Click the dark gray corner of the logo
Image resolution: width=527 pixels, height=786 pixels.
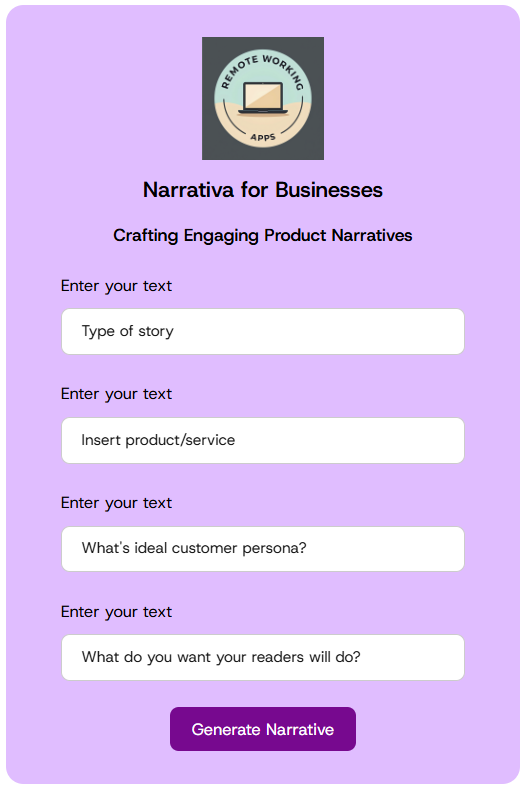pos(211,46)
